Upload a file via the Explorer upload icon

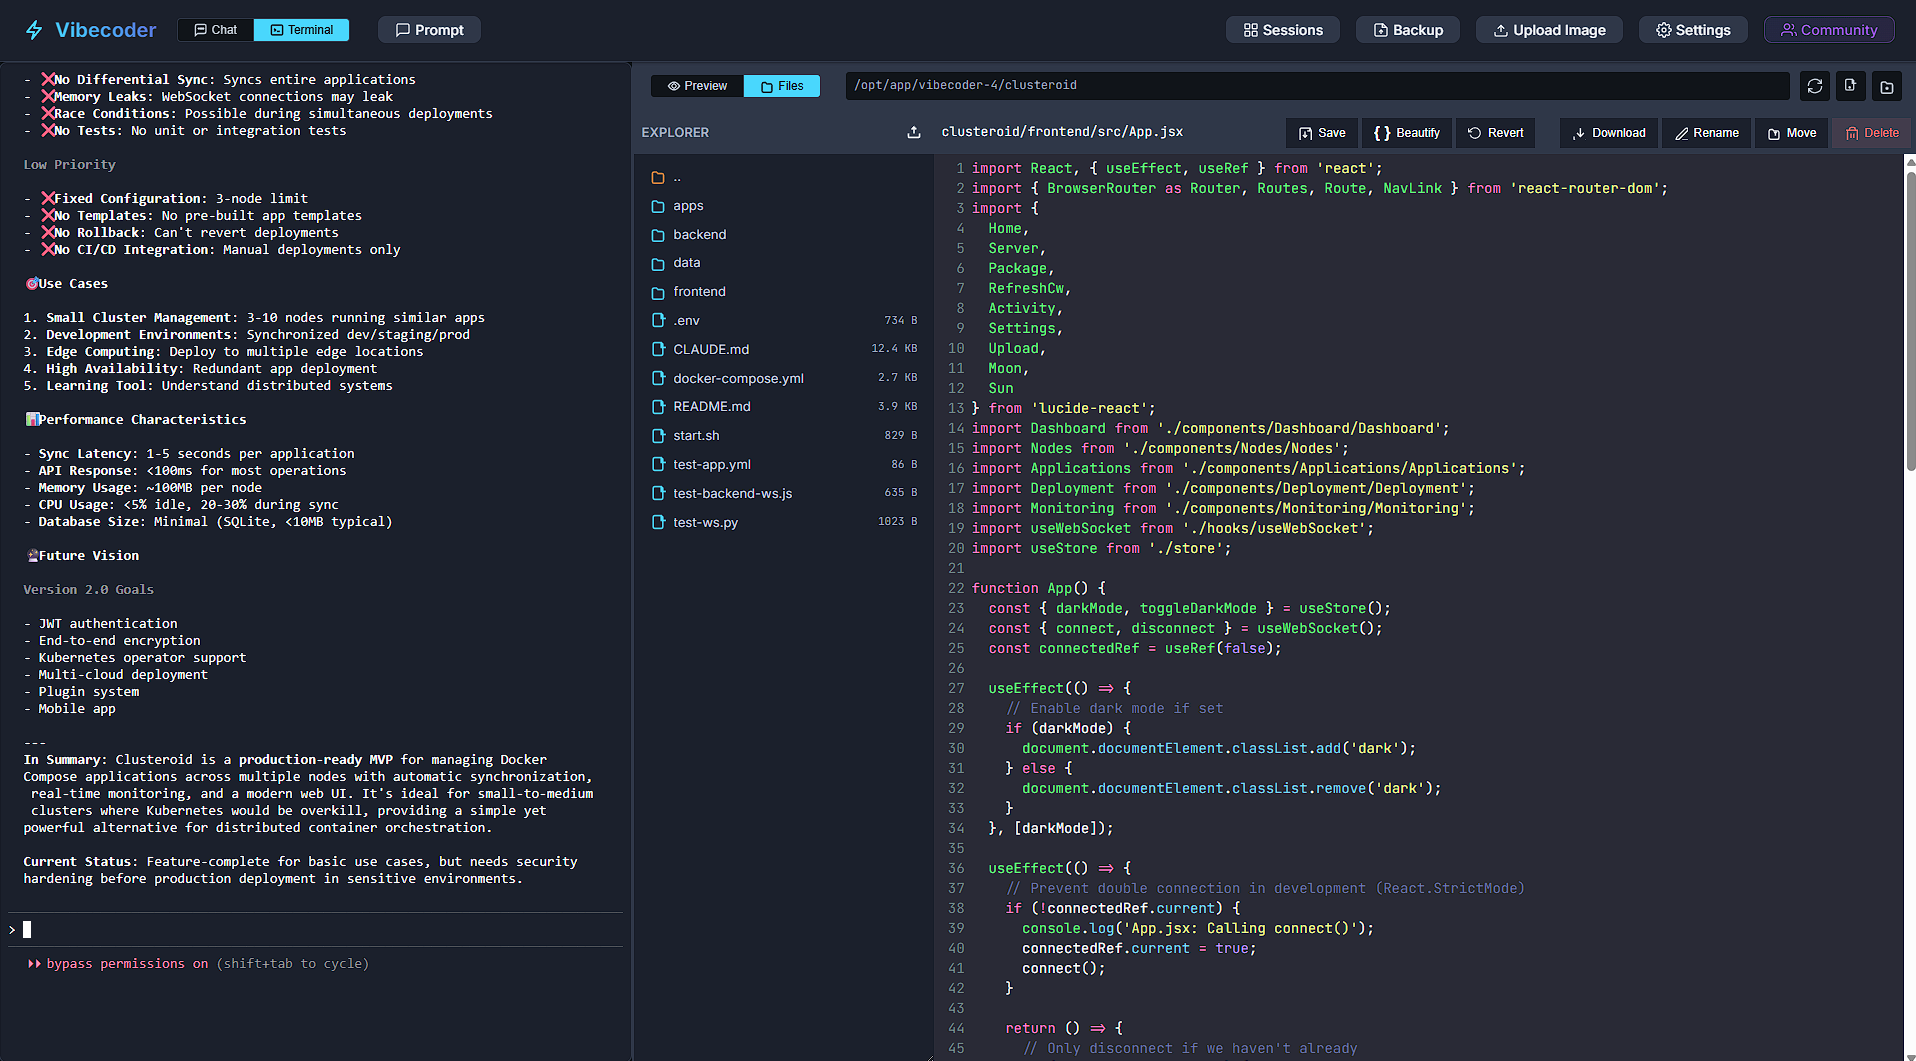[x=913, y=132]
